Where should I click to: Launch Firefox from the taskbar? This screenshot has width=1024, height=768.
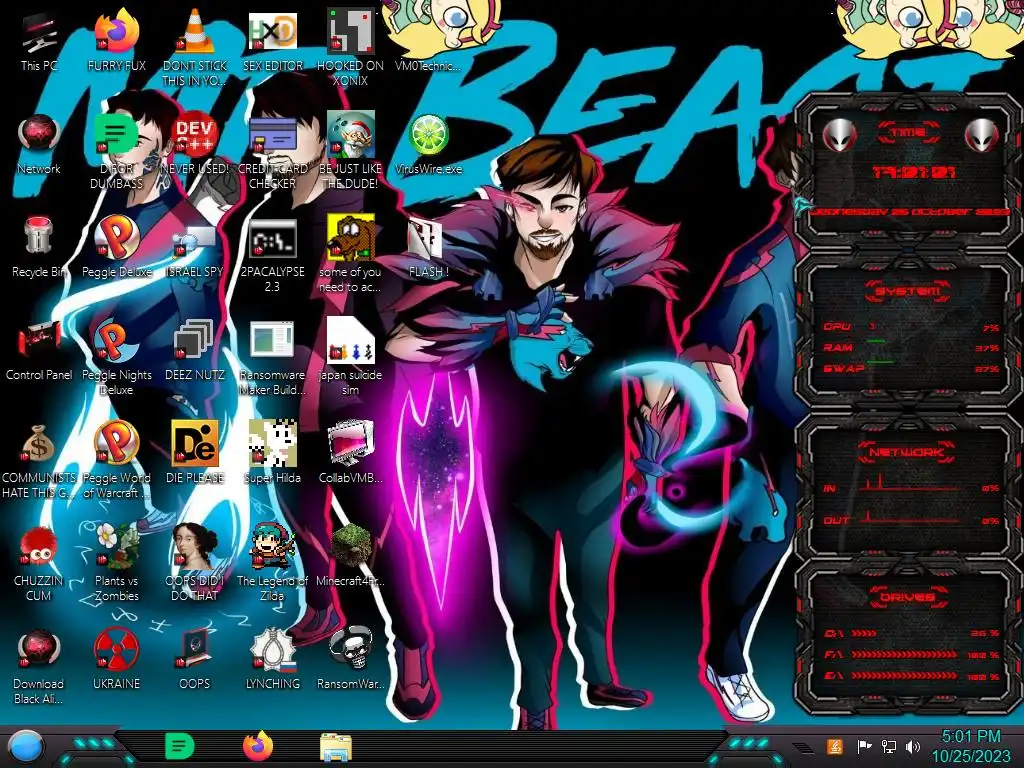258,746
